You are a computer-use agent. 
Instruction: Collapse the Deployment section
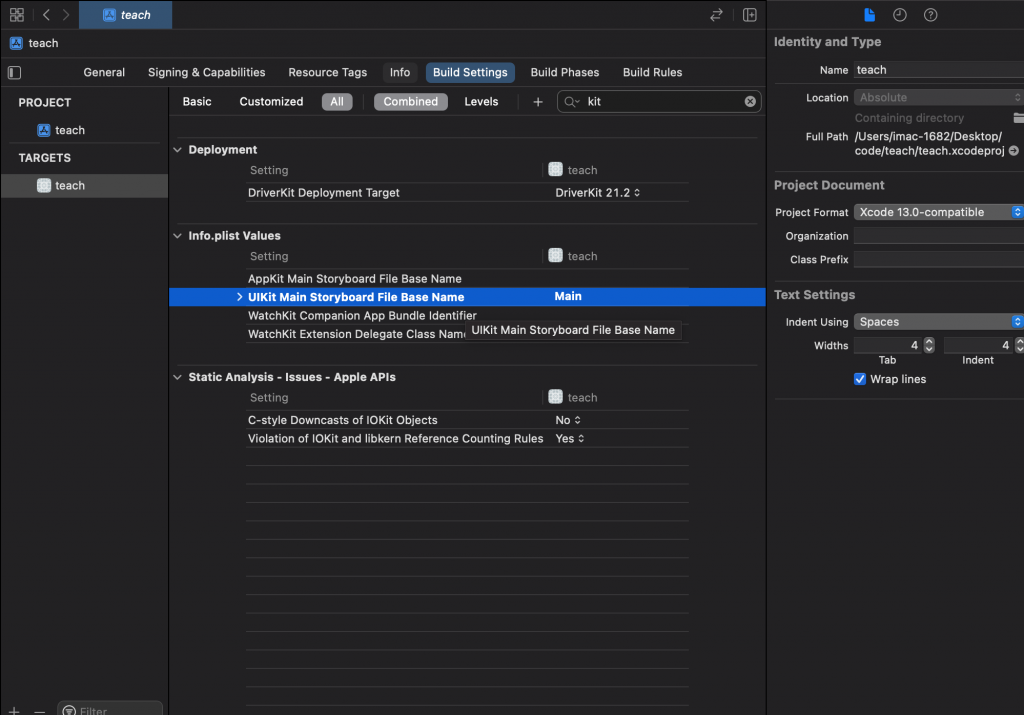(x=178, y=150)
